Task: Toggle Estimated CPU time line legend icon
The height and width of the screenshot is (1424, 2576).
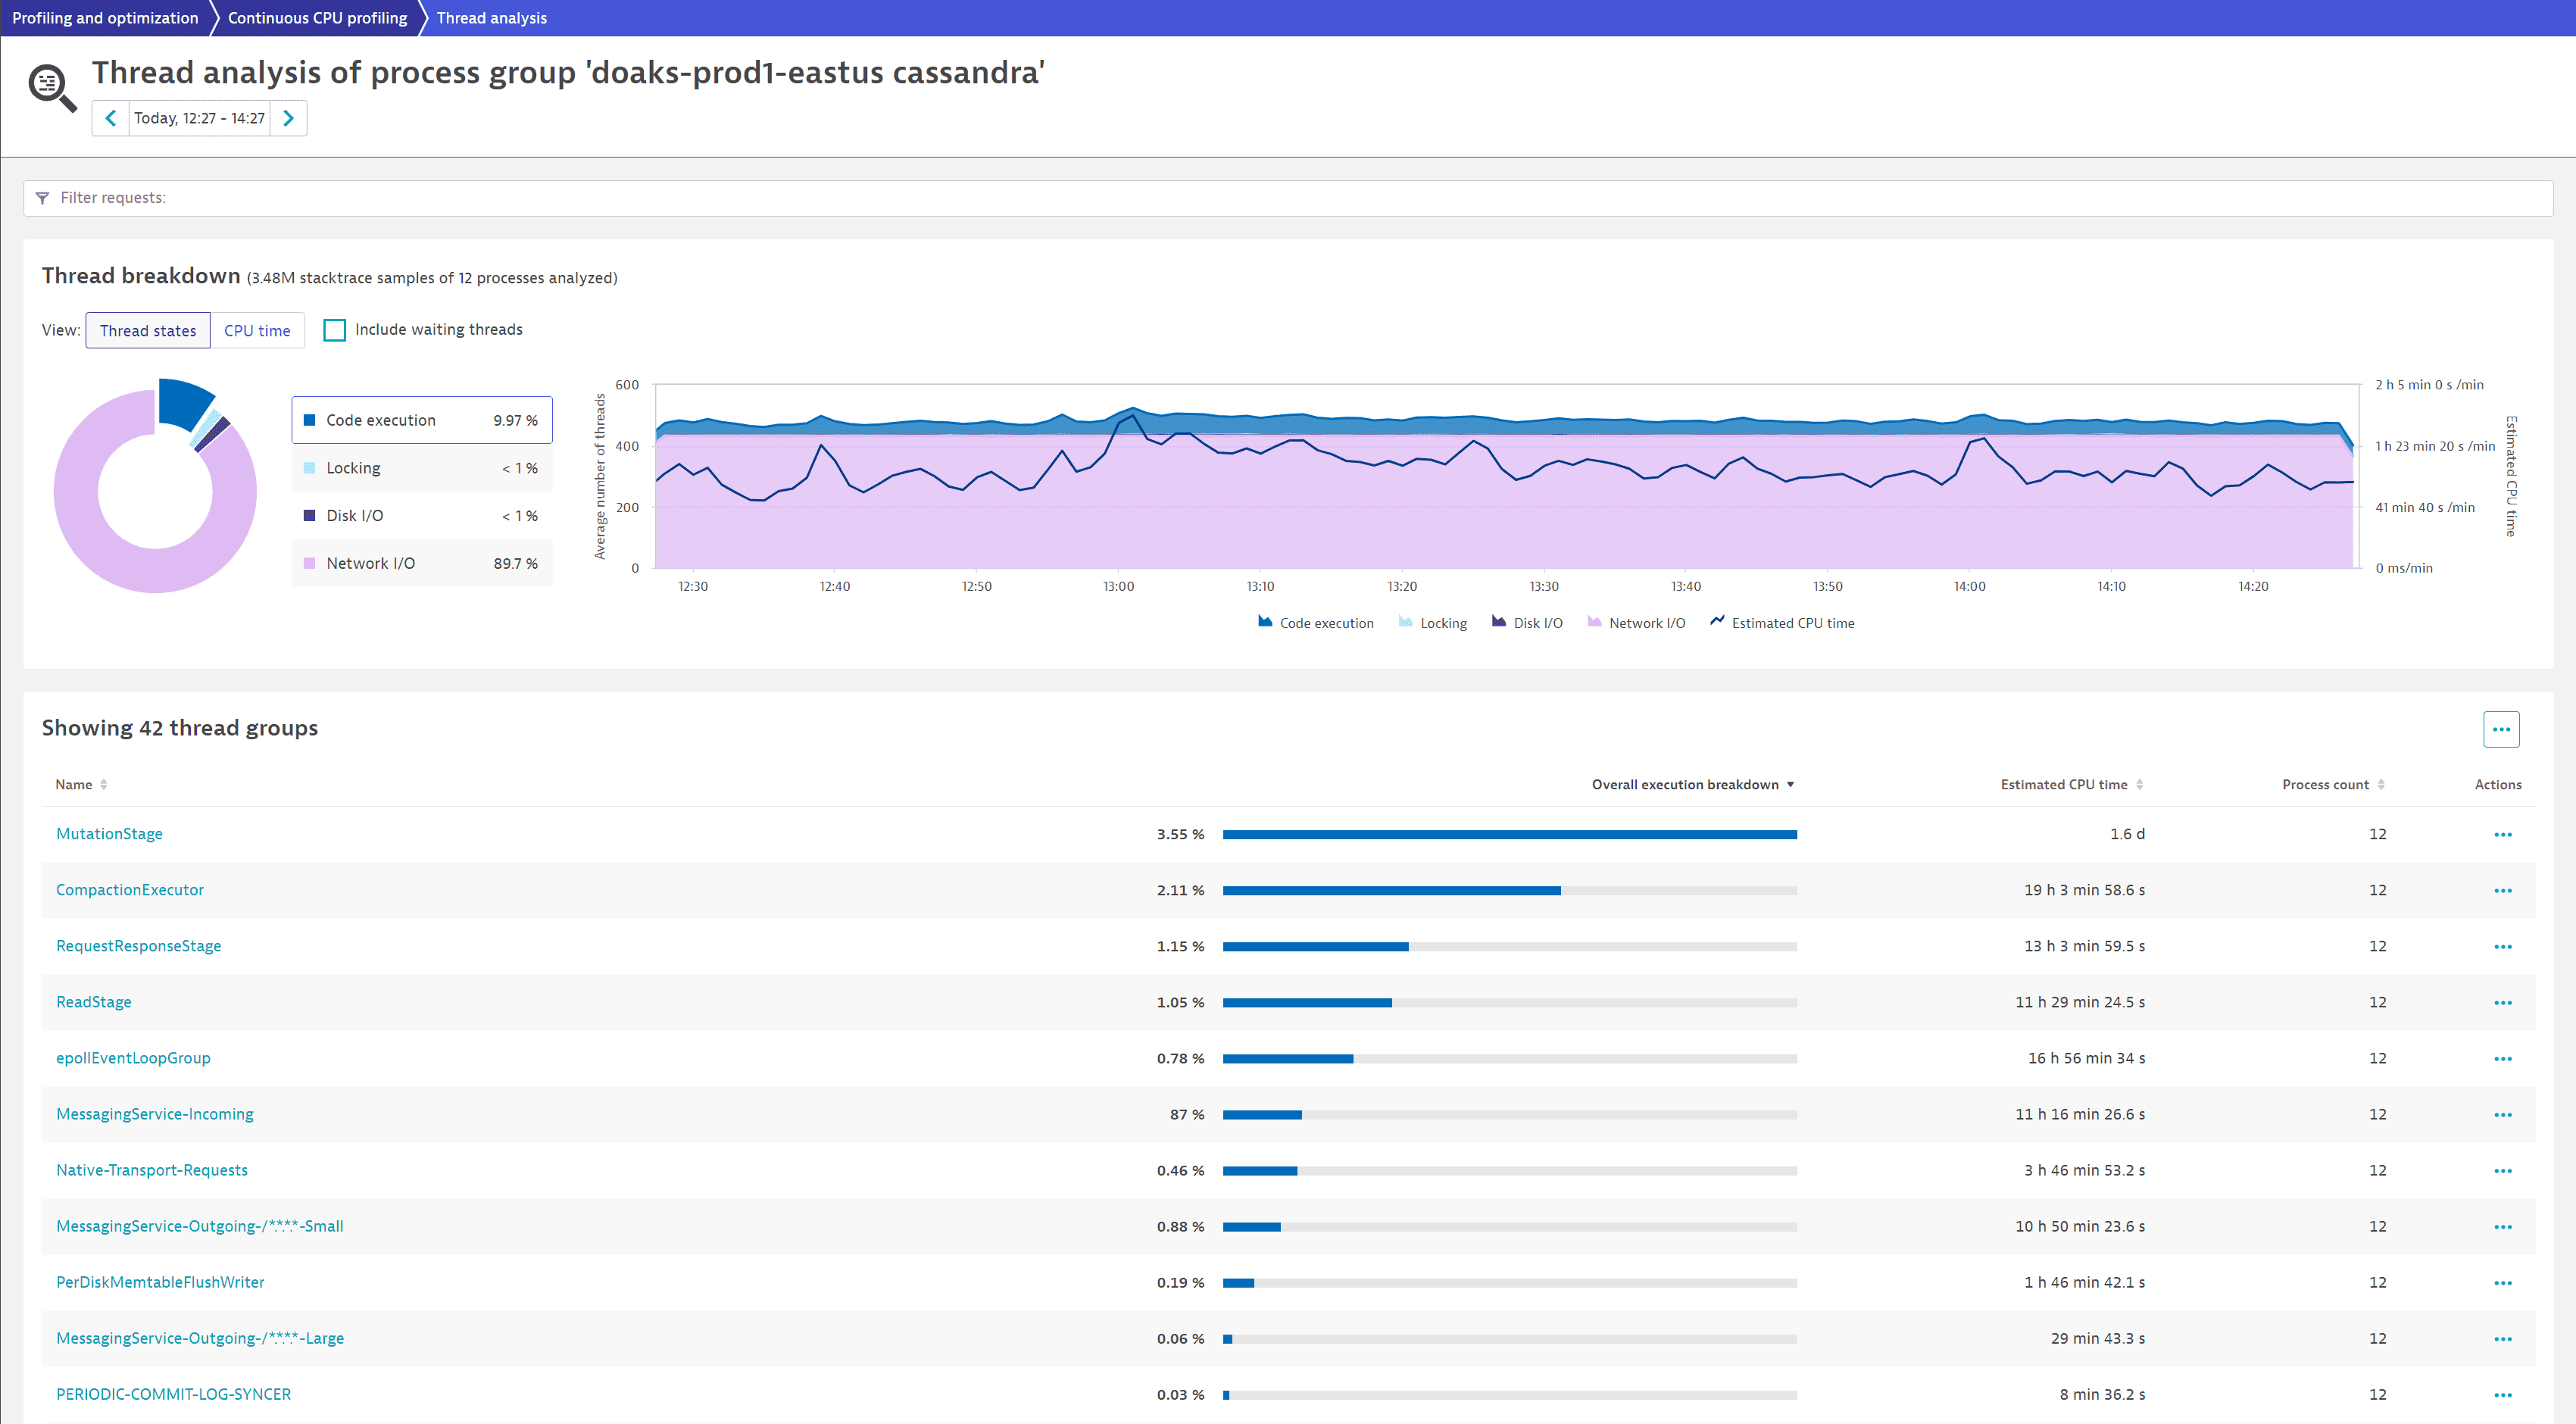Action: [1717, 622]
